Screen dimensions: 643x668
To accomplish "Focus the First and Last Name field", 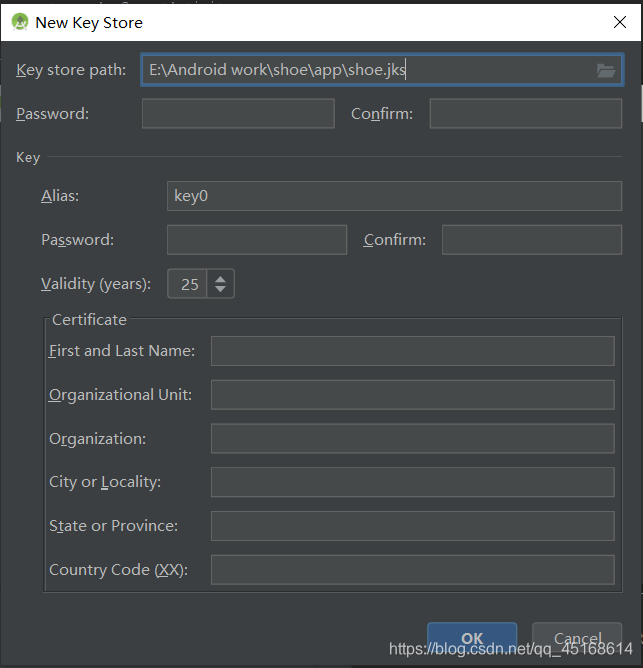I will tap(412, 351).
